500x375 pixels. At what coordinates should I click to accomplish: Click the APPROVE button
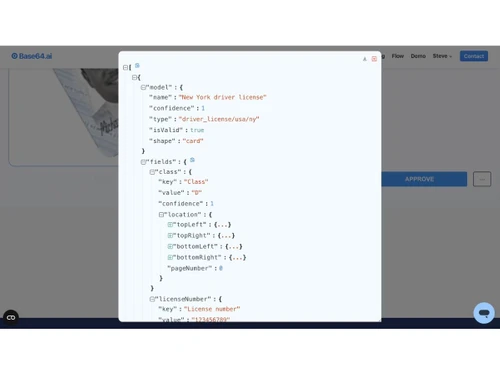click(424, 179)
